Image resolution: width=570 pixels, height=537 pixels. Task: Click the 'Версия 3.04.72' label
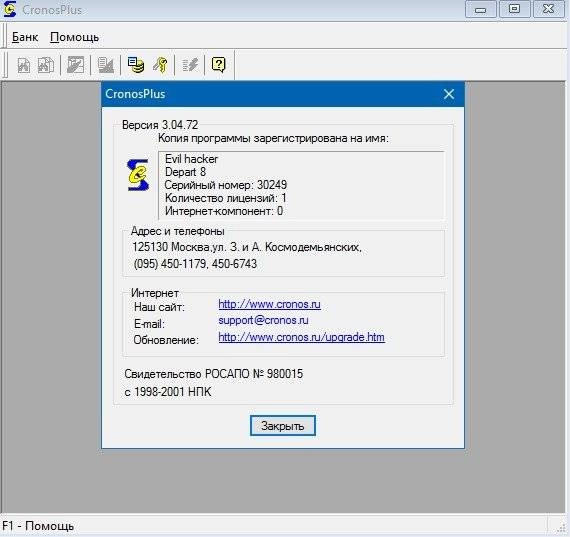pos(160,125)
